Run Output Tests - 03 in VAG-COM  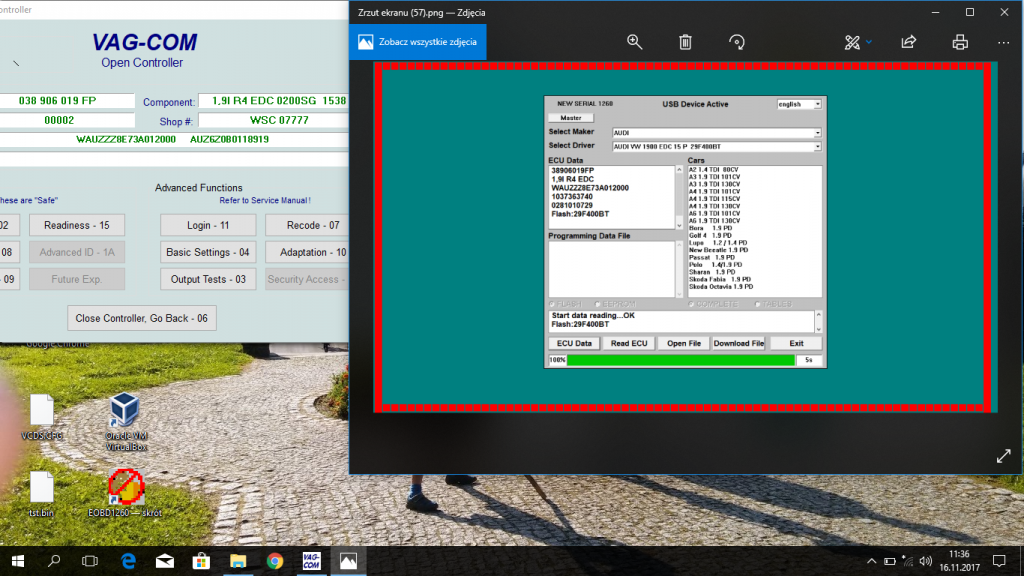208,279
